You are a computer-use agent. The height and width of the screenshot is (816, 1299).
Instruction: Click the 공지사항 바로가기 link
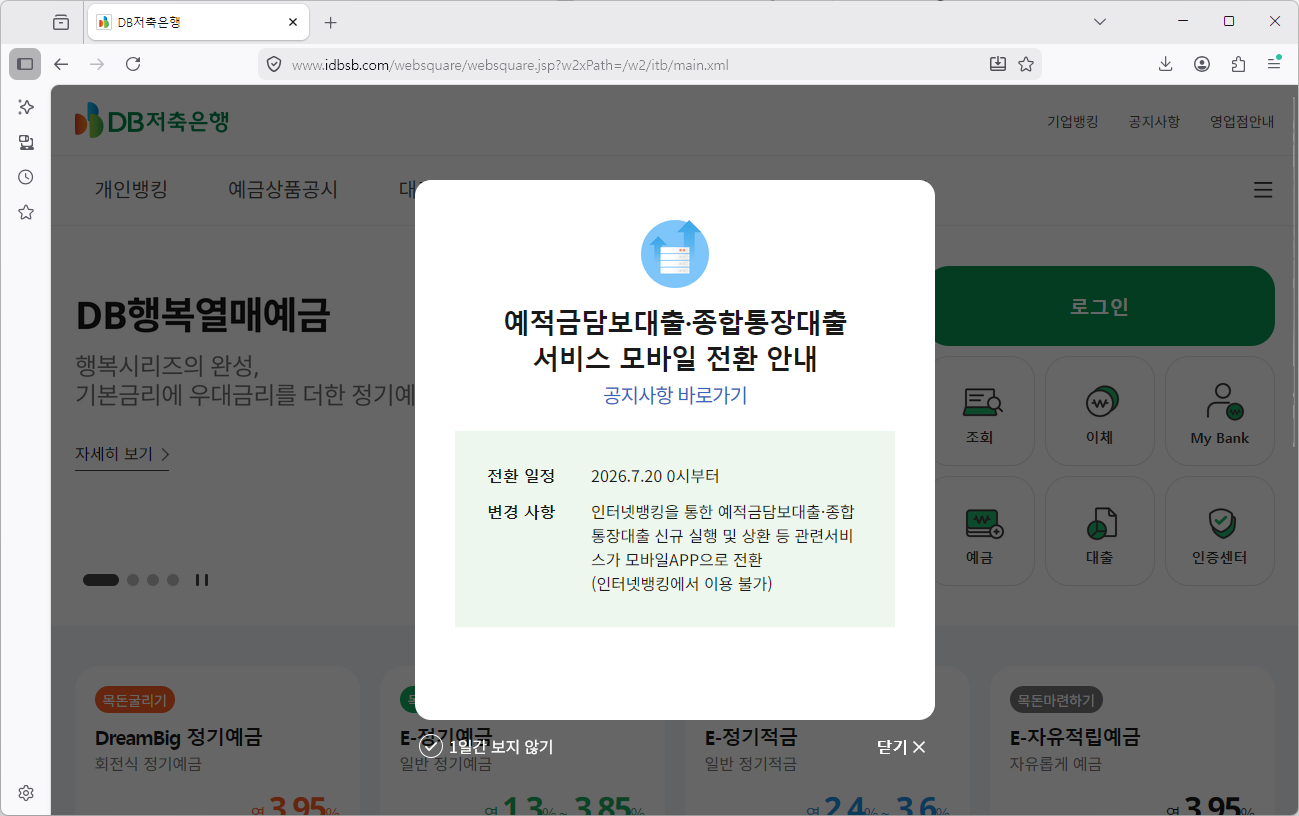(x=675, y=395)
